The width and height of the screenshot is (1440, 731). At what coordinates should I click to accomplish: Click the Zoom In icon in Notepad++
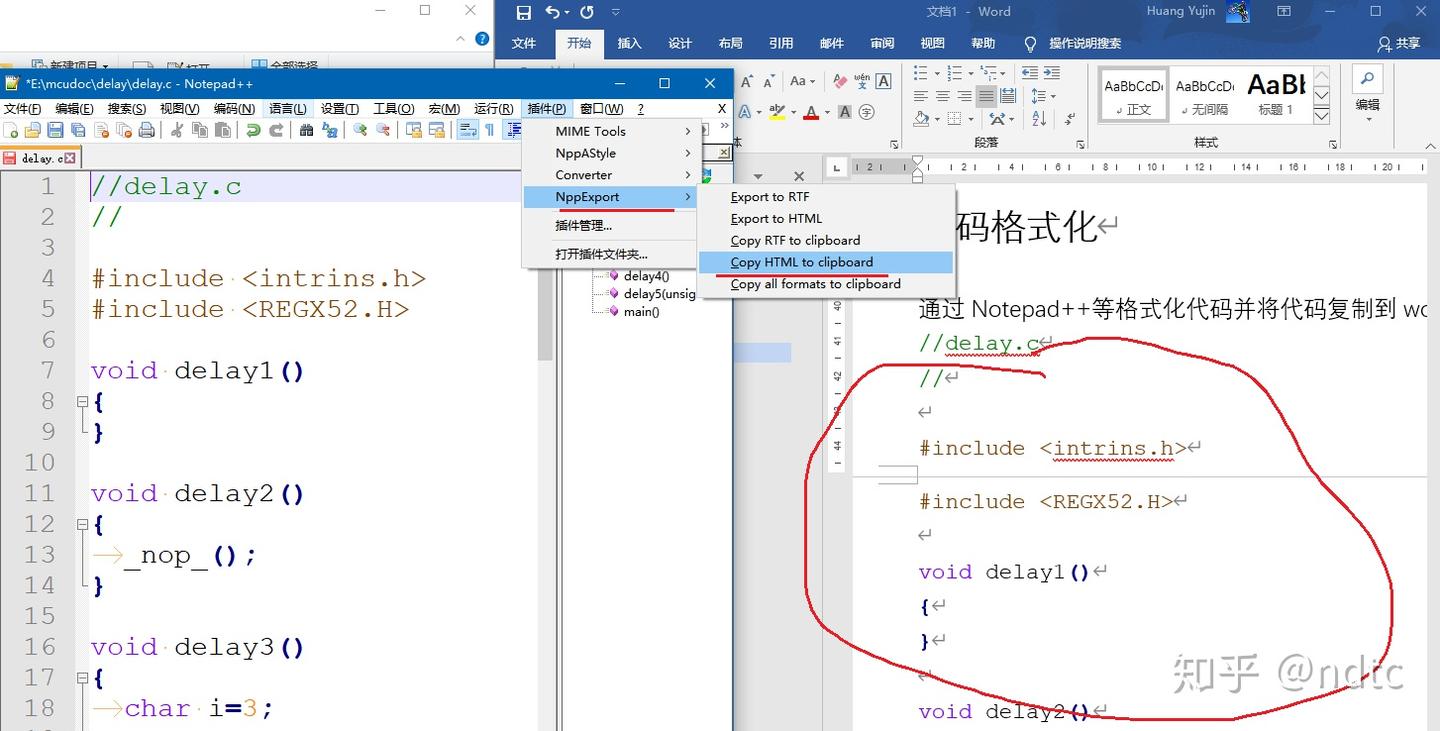point(360,130)
